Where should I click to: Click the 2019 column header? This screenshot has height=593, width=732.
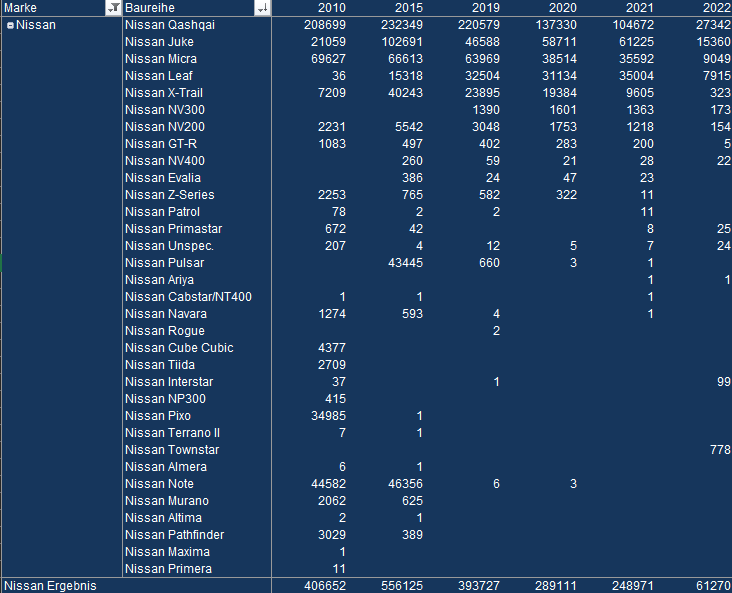click(x=486, y=8)
